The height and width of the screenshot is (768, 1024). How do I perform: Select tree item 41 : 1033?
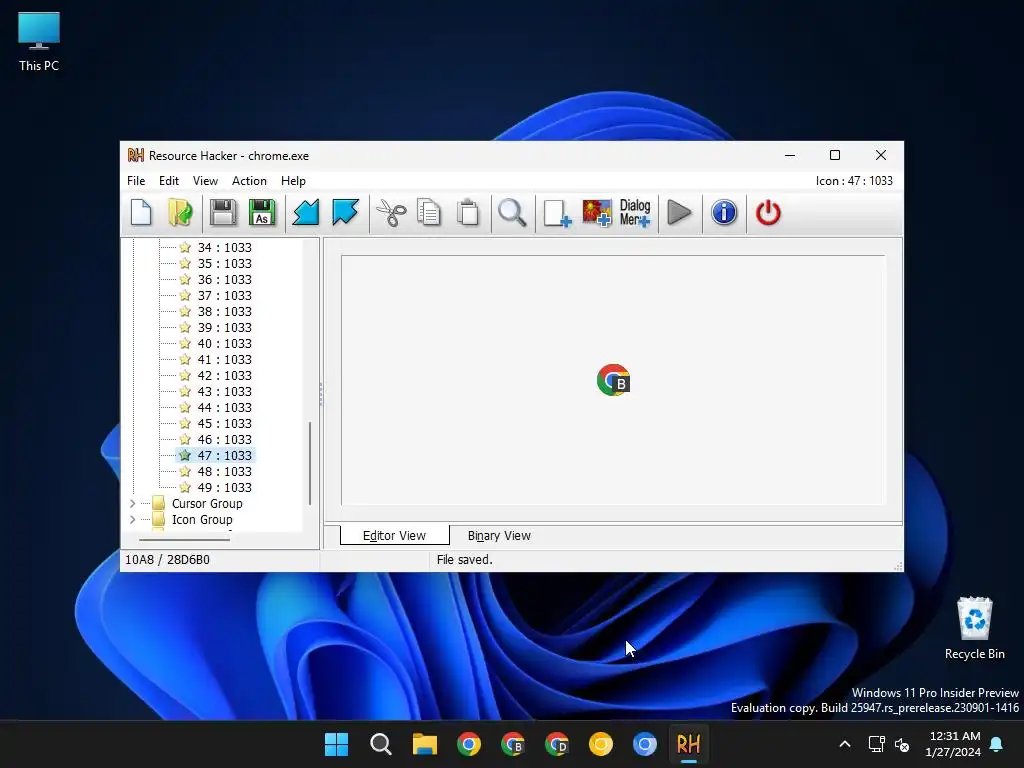pyautogui.click(x=224, y=359)
